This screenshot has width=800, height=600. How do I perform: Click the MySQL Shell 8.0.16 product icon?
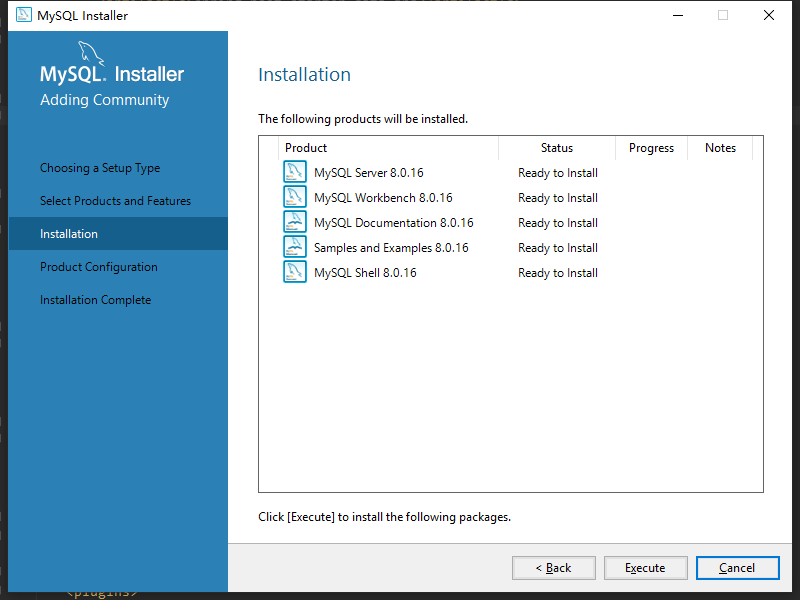(295, 272)
